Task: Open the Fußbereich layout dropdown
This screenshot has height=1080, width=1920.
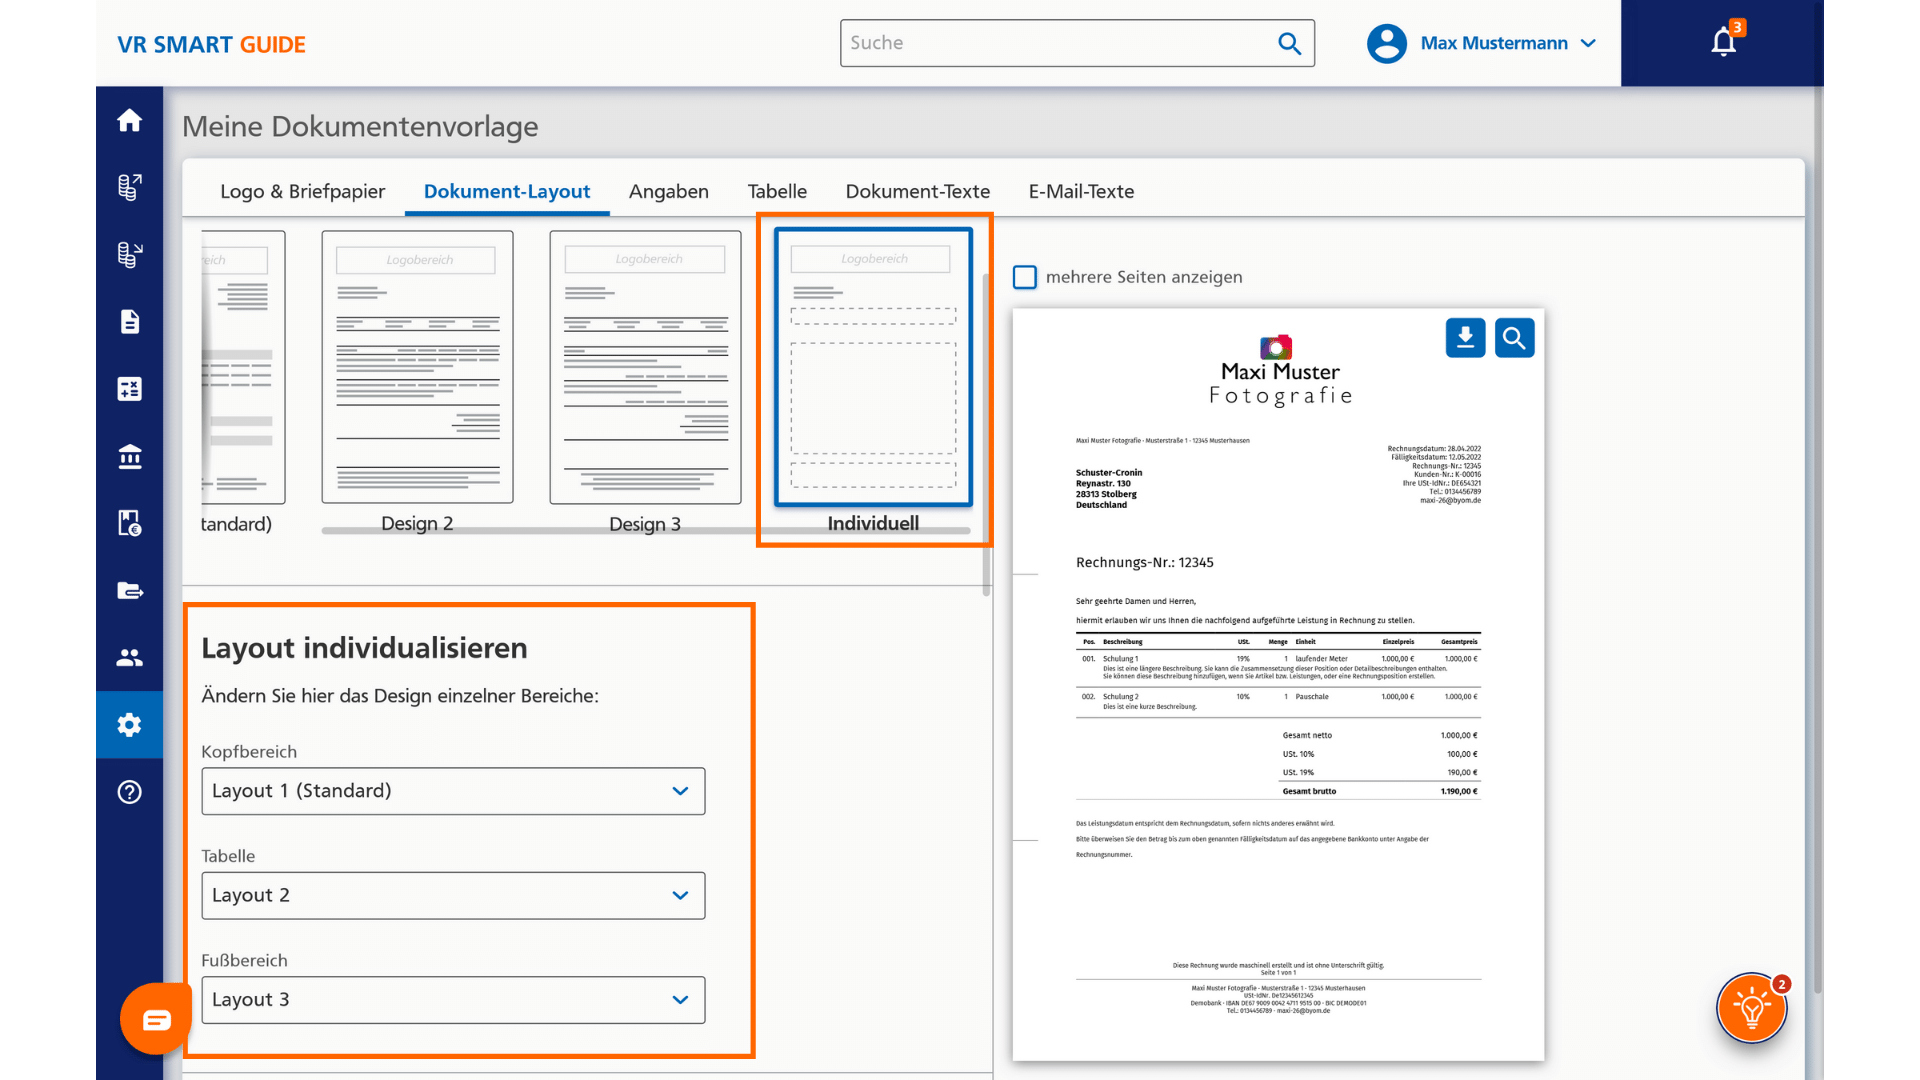Action: click(x=453, y=1000)
